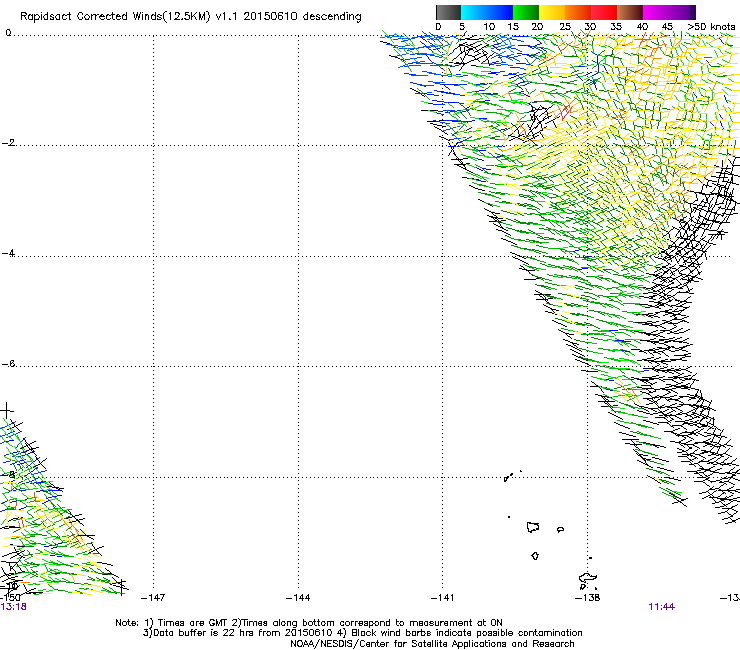The height and width of the screenshot is (650, 740).
Task: Click the brown 35-40 knots legend segment
Action: (x=630, y=12)
